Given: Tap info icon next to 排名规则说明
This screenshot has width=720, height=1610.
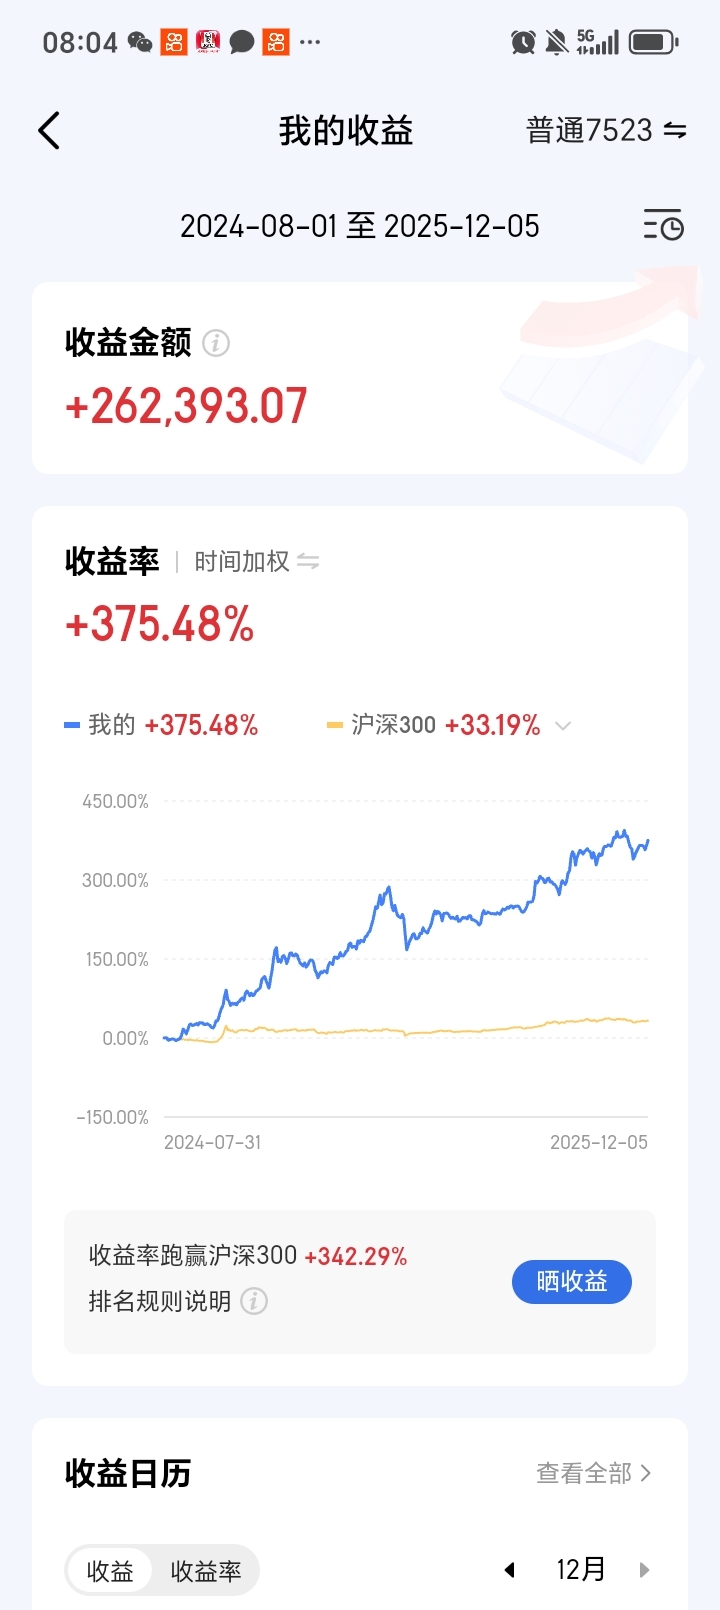Looking at the screenshot, I should 254,1301.
